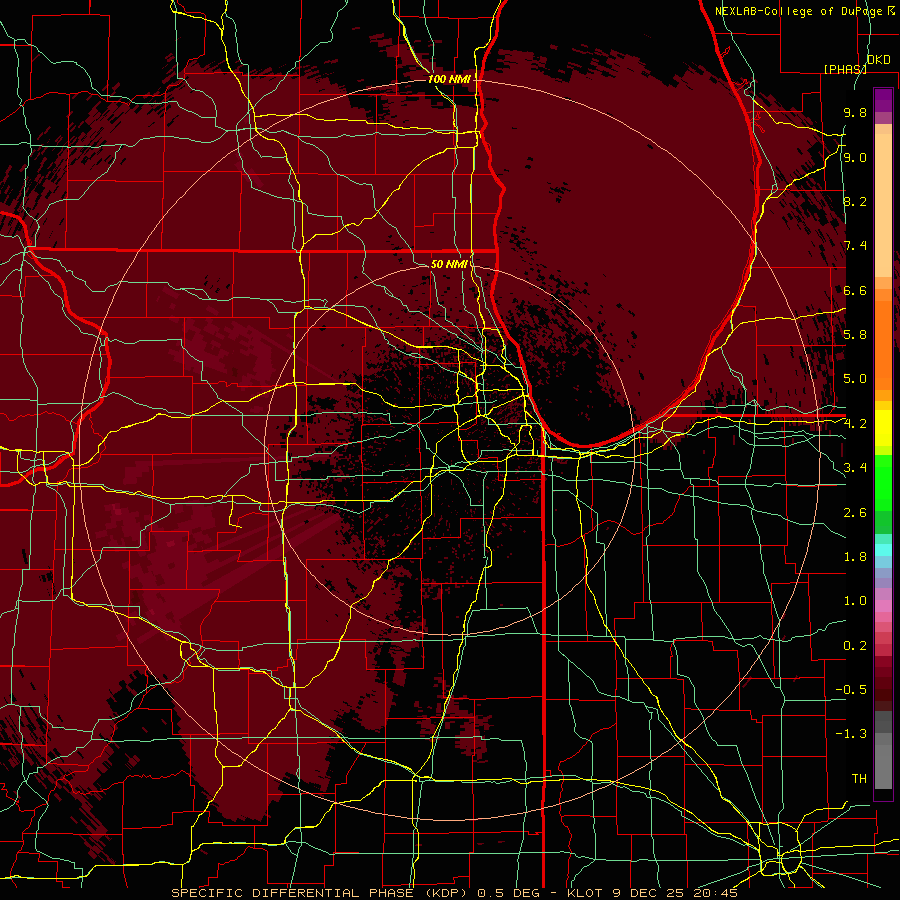Pick the peach swatch in the color bar

[x=883, y=205]
